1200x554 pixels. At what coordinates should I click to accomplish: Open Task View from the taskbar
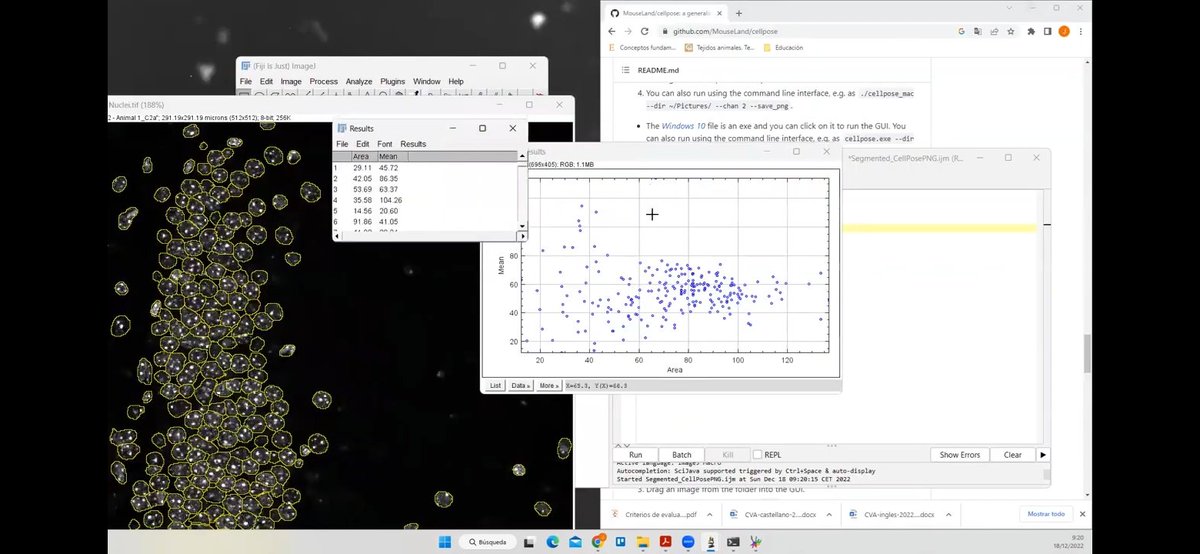(x=528, y=542)
